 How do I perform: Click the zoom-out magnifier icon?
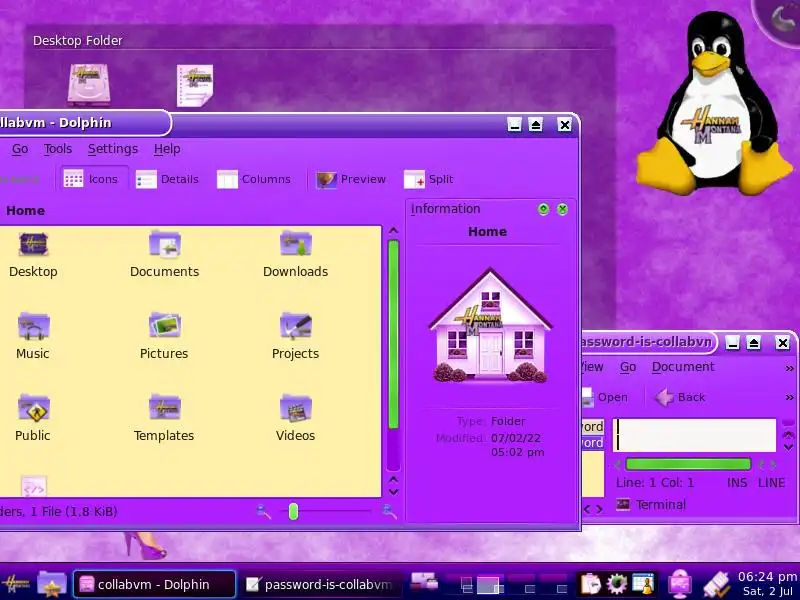[264, 511]
